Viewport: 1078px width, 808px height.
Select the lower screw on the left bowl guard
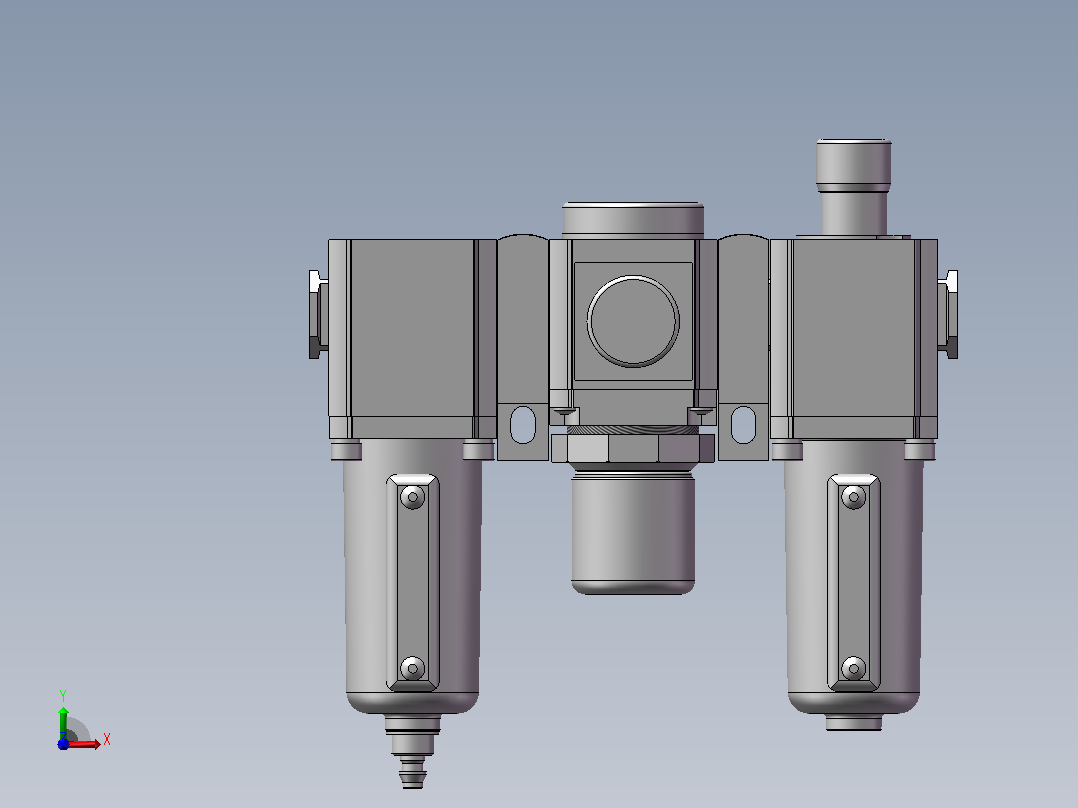pos(412,668)
